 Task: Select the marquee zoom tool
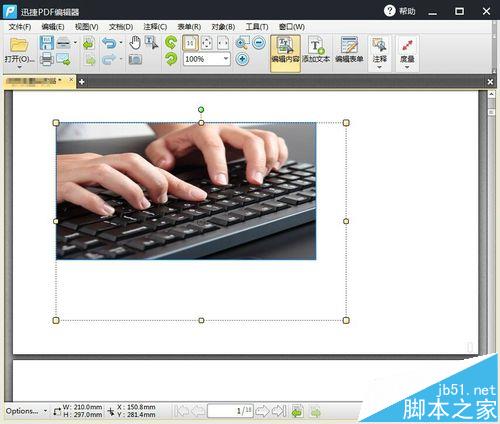[242, 43]
